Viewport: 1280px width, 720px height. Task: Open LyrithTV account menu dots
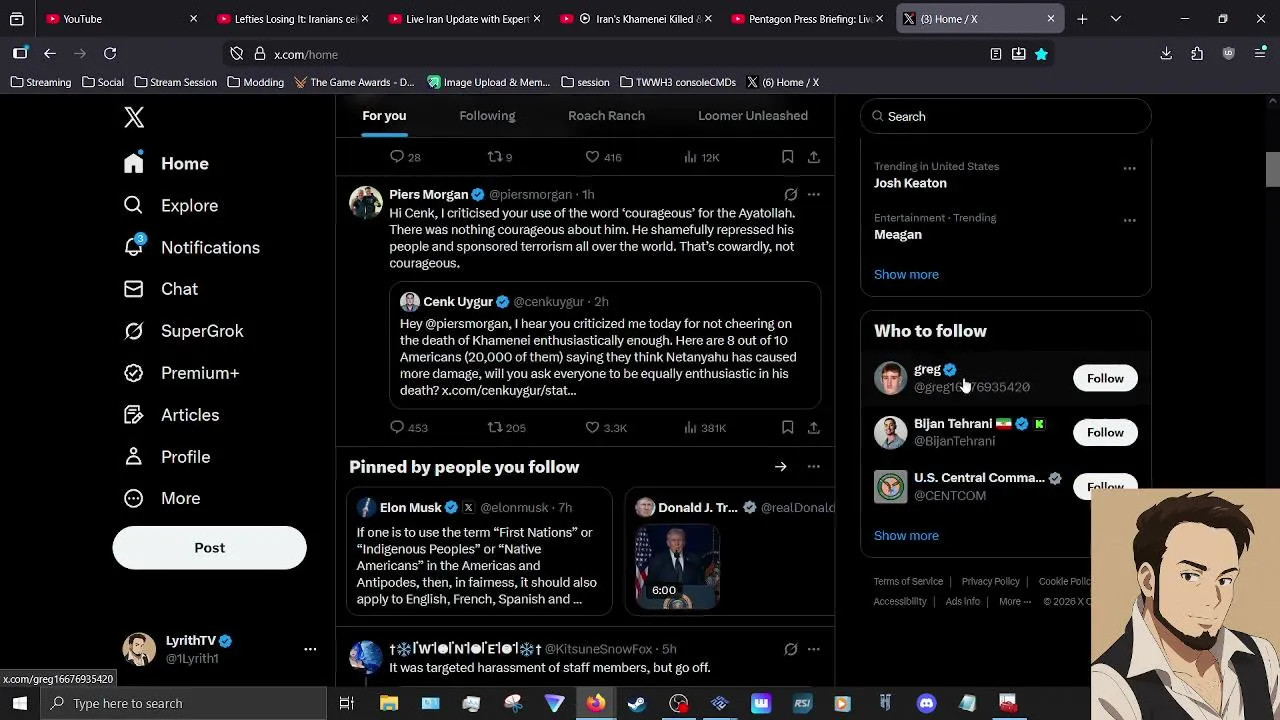(310, 649)
